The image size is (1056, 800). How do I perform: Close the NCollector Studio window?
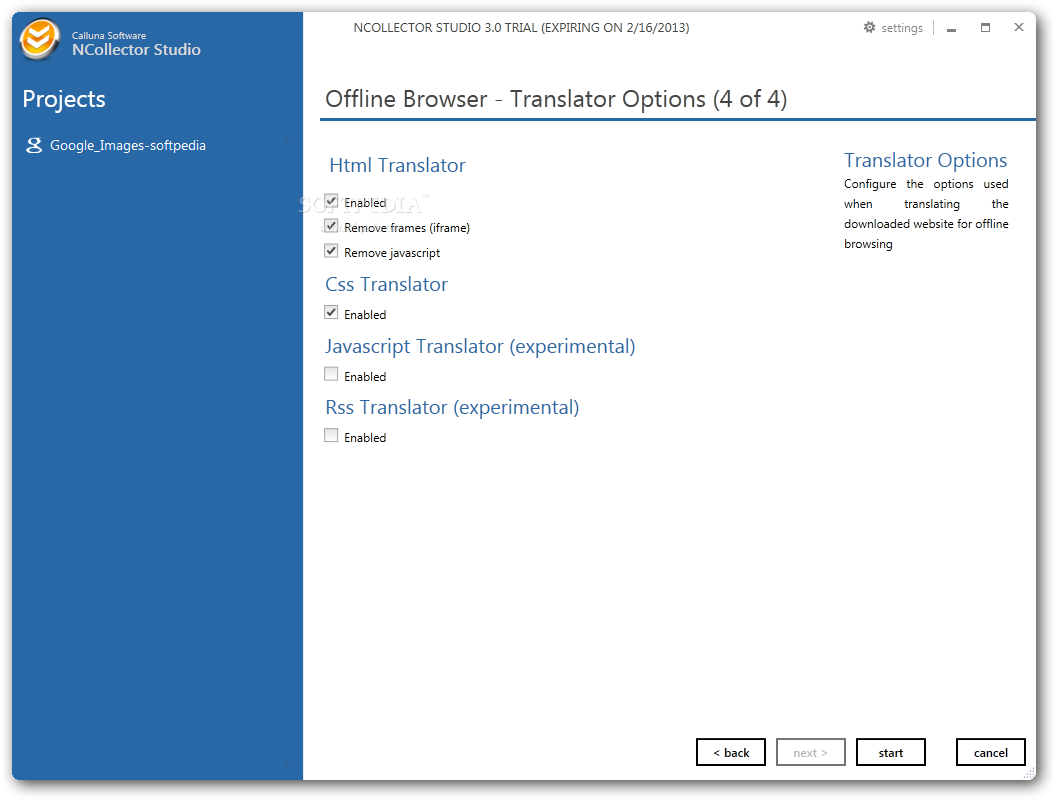pos(1019,27)
